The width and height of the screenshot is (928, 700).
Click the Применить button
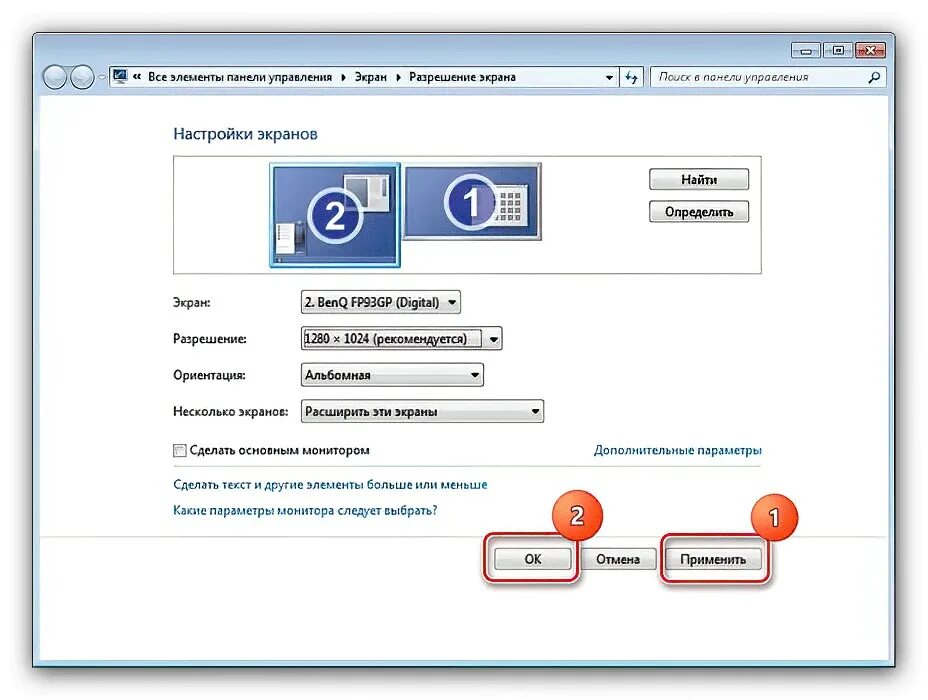[x=713, y=559]
